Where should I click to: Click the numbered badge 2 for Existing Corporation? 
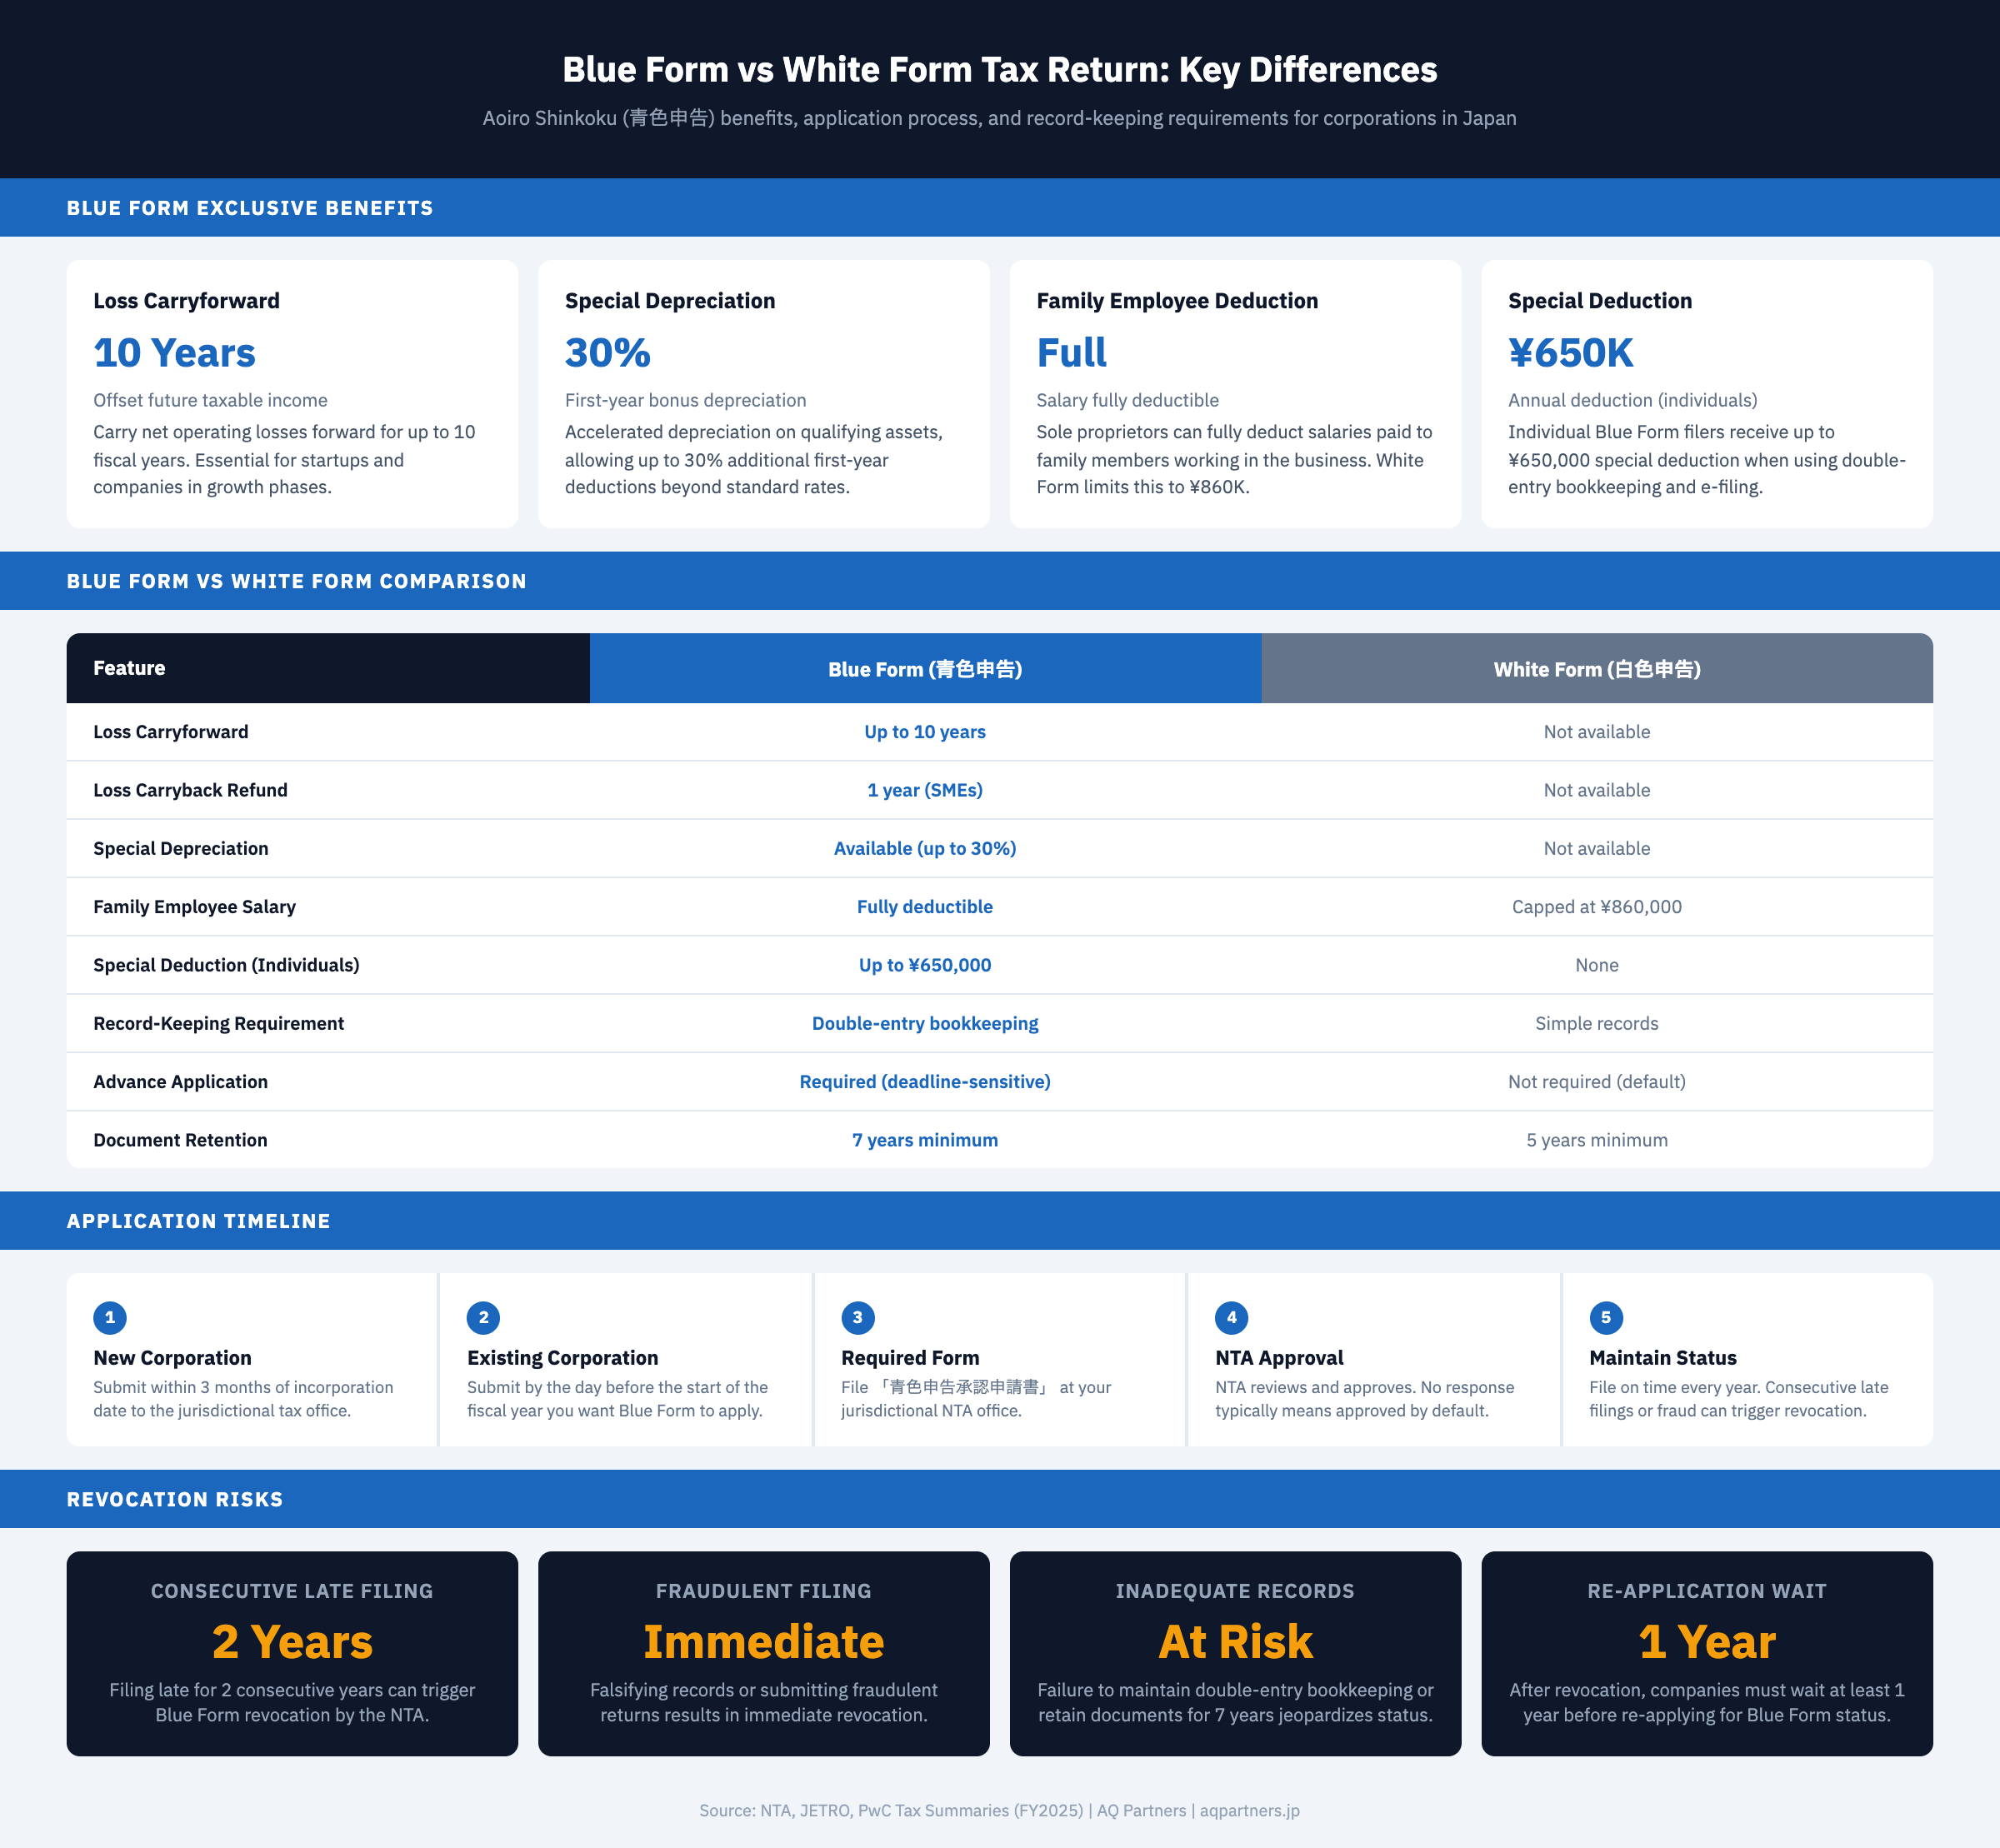[x=483, y=1318]
